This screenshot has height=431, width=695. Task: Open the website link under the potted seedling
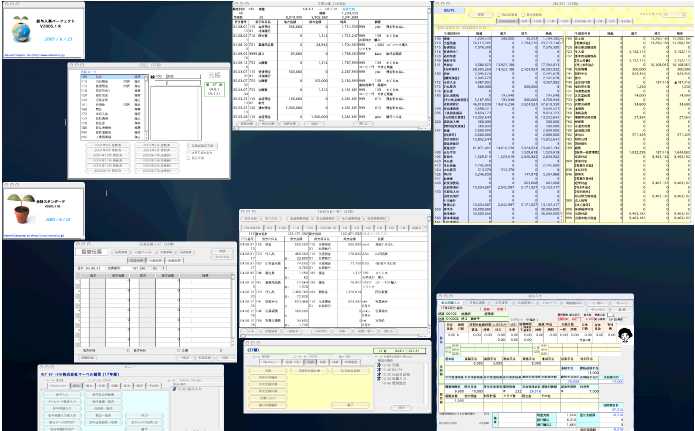click(x=35, y=235)
